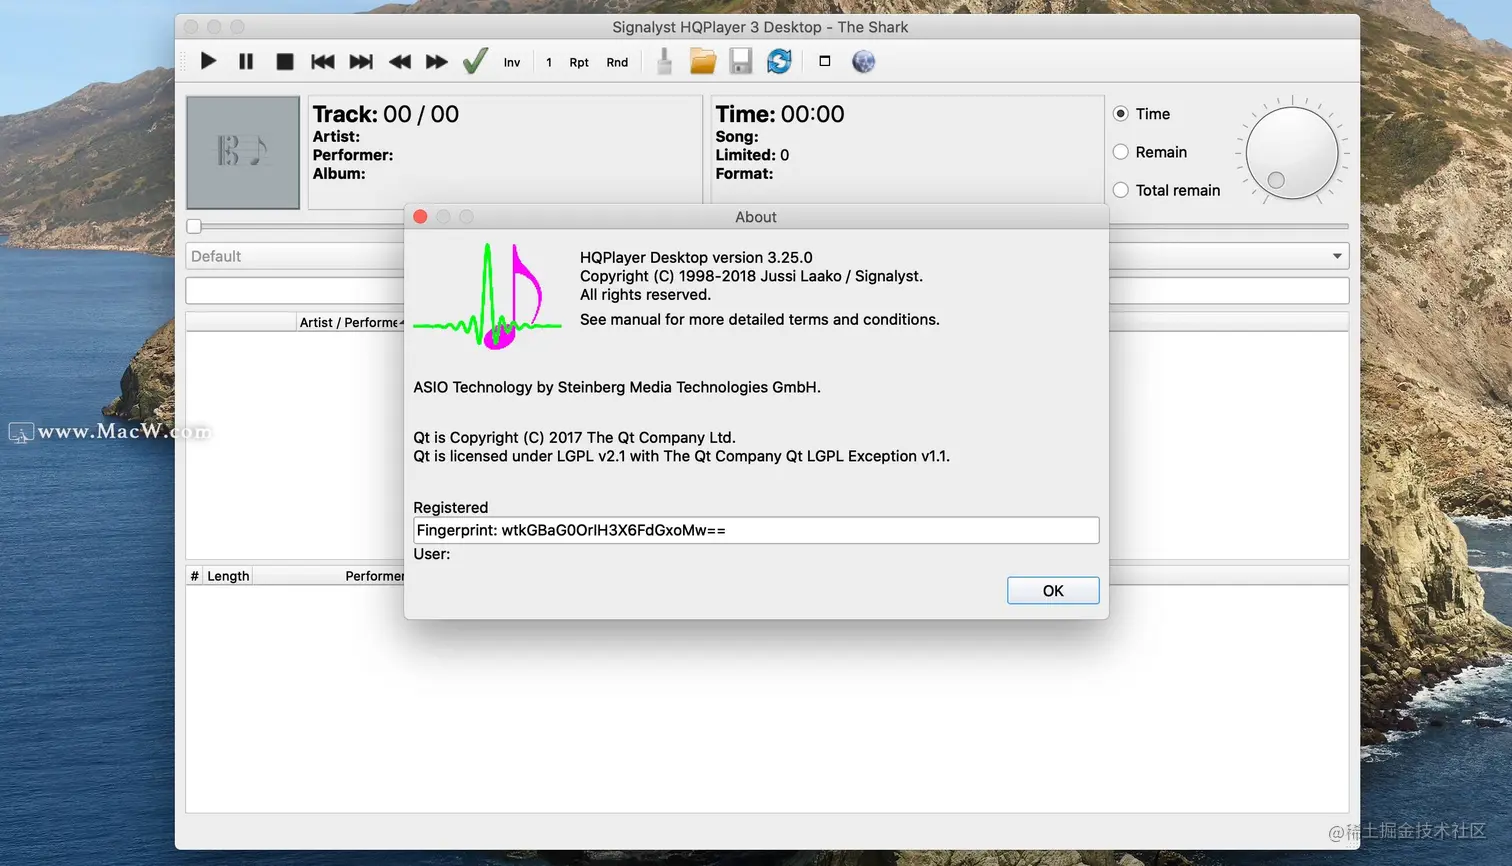Click the HQPlayer waveform note logo
This screenshot has width=1512, height=866.
(488, 297)
